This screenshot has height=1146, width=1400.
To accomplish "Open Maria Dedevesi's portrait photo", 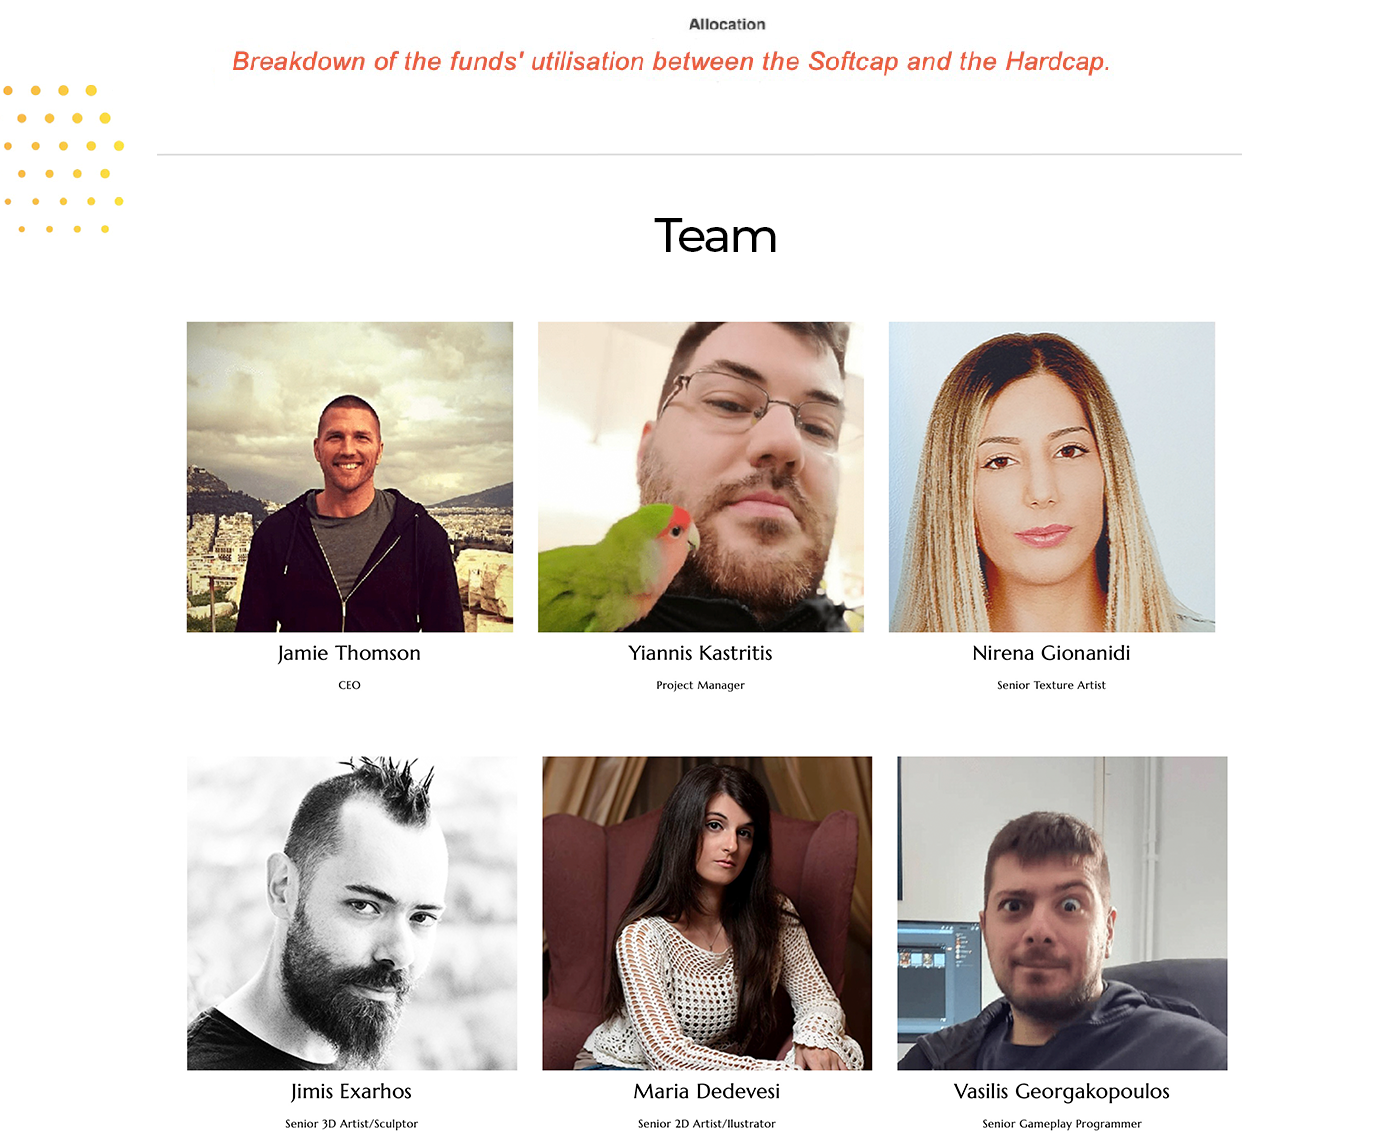I will click(707, 913).
